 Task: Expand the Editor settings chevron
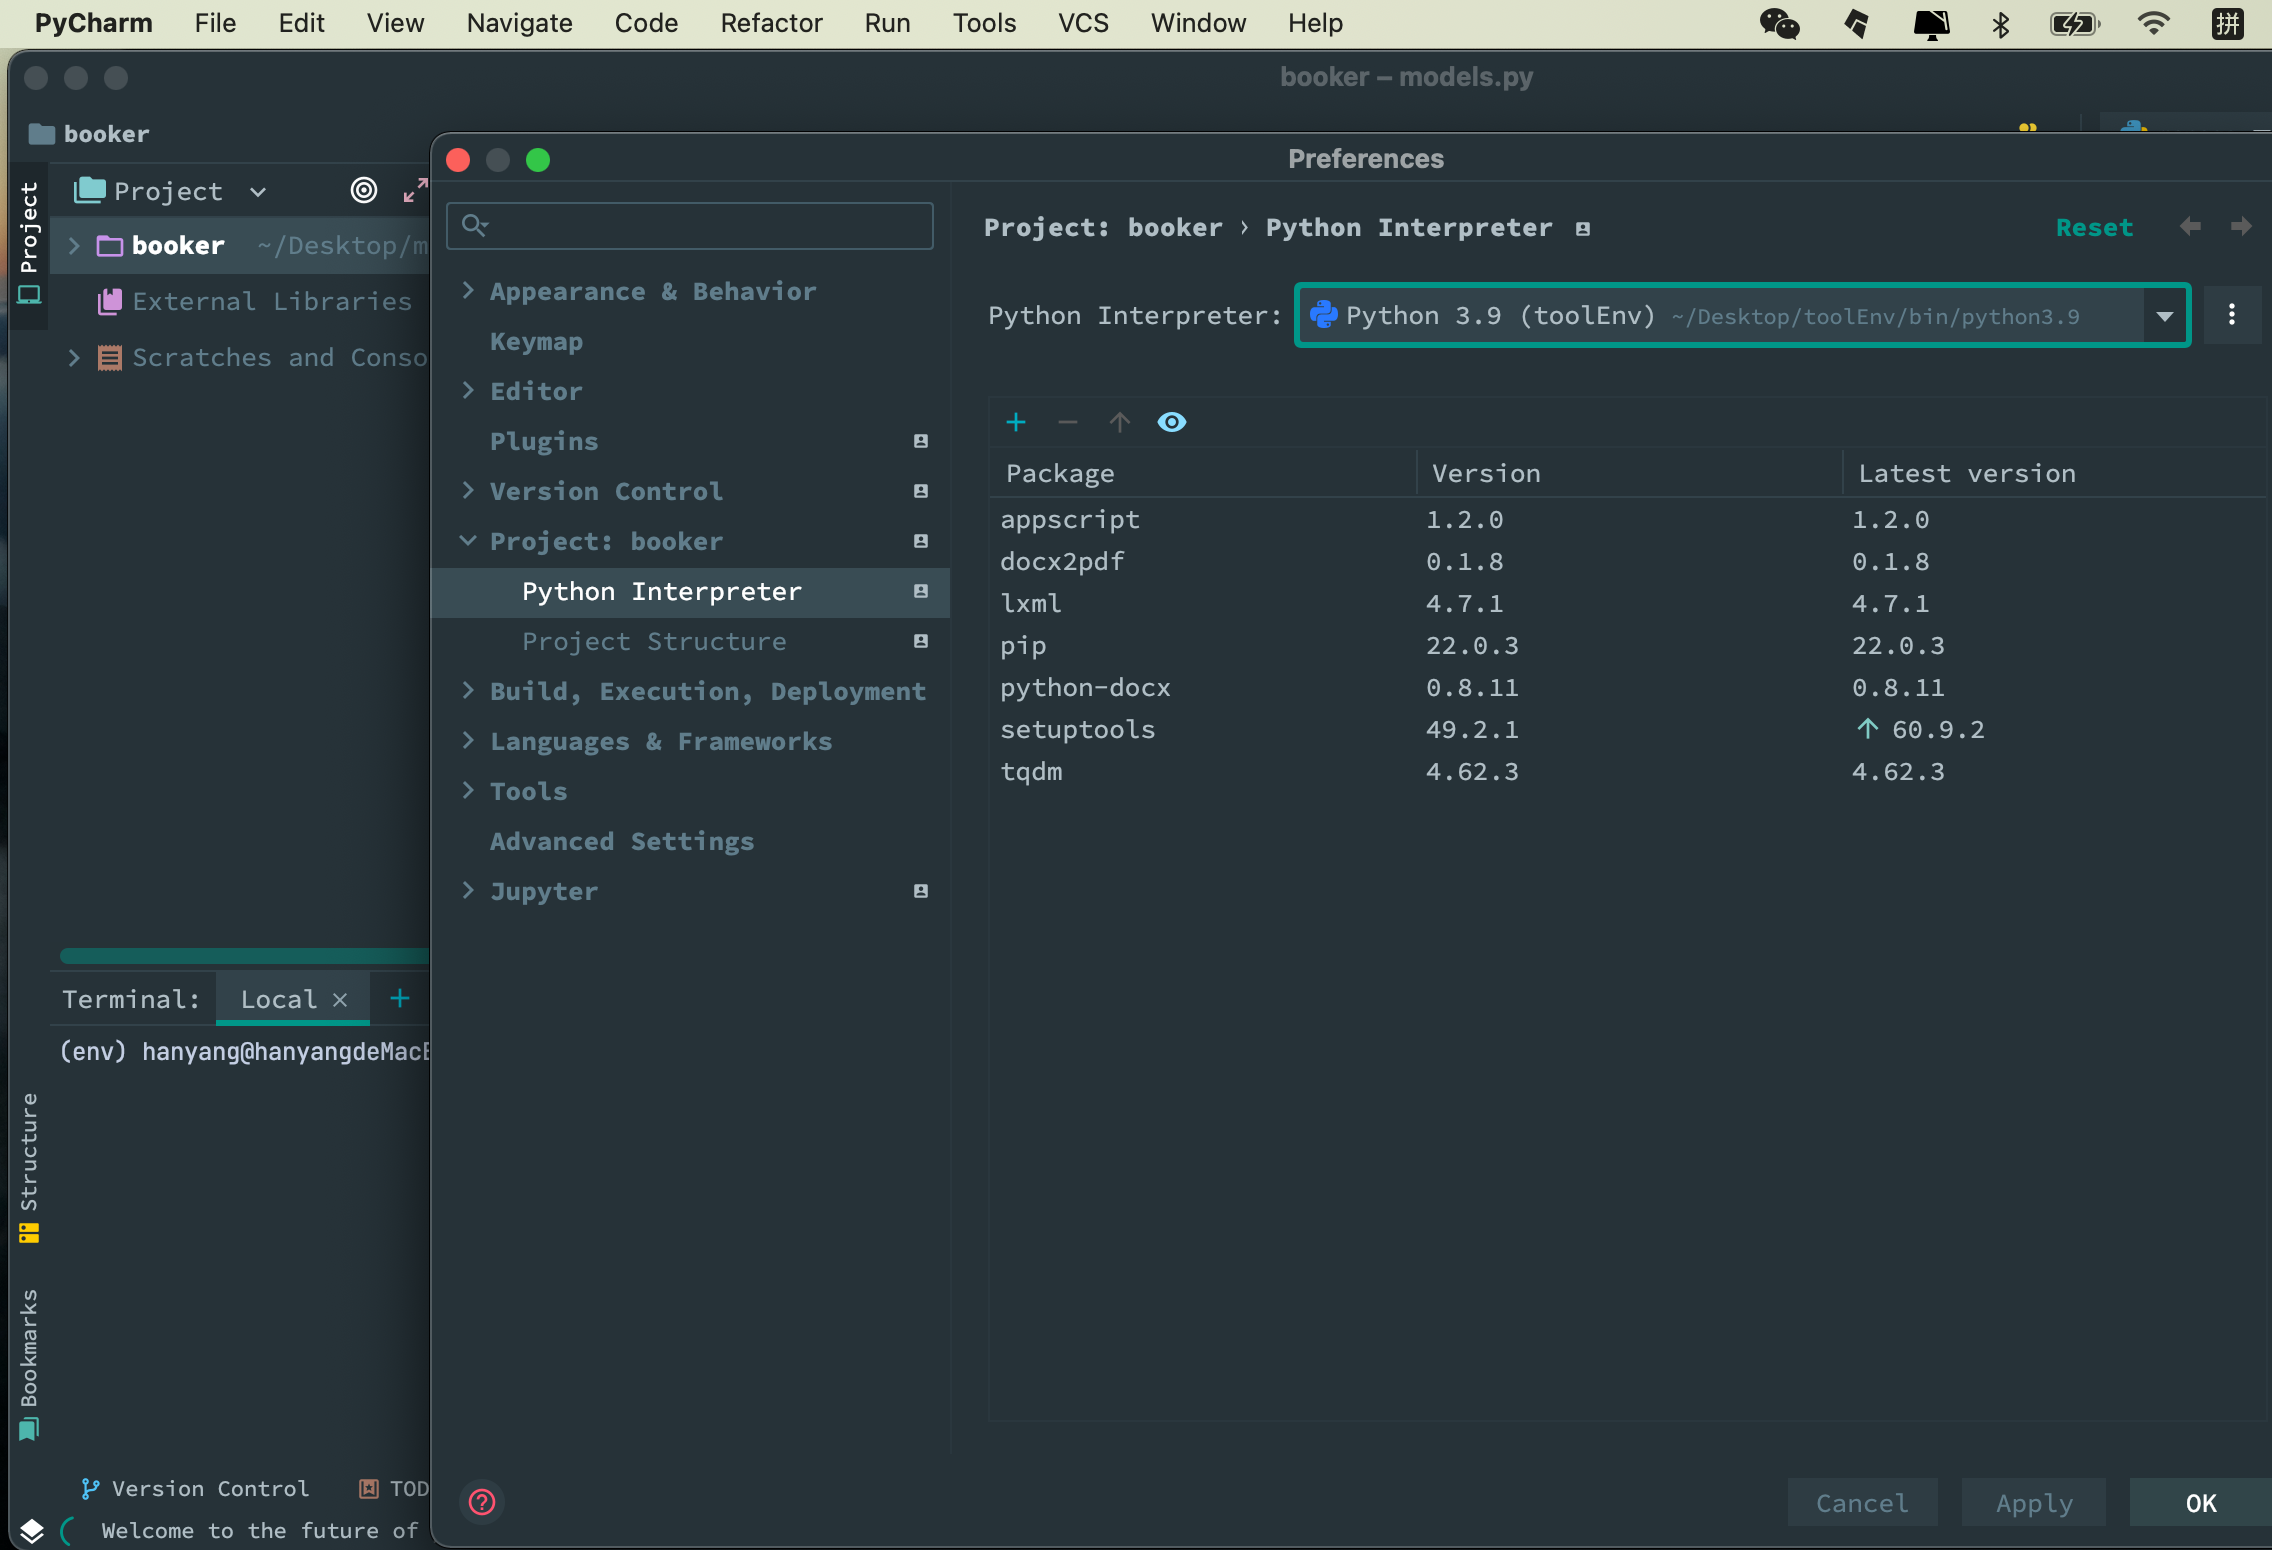pos(467,390)
